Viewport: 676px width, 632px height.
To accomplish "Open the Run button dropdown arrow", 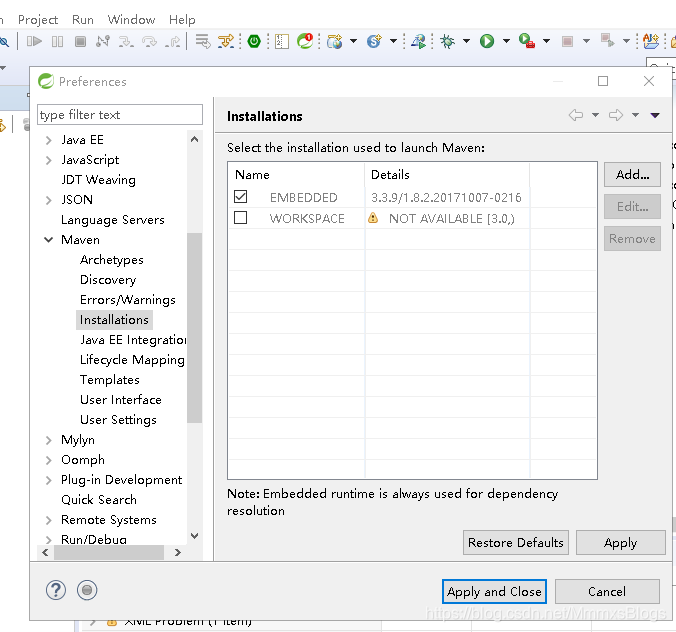I will (x=507, y=41).
